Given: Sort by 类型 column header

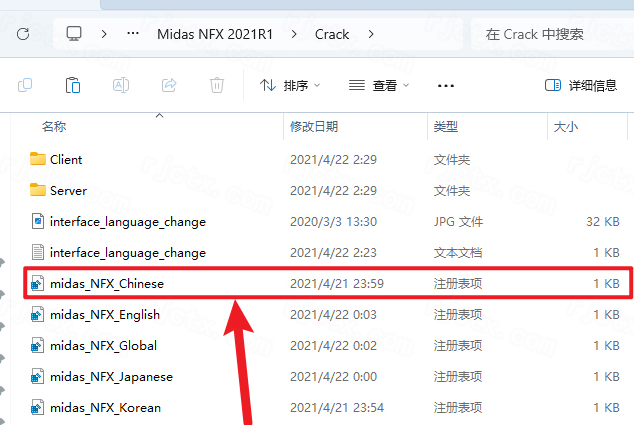Looking at the screenshot, I should 446,127.
